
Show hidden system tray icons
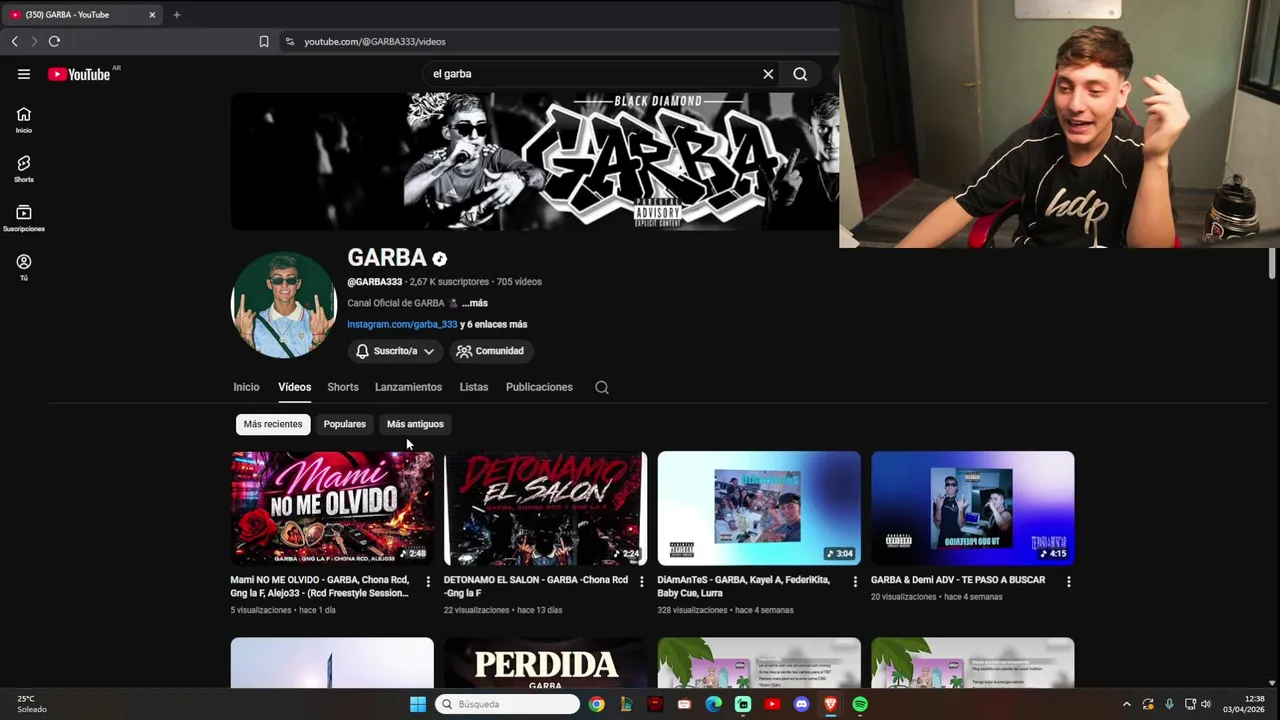1126,704
